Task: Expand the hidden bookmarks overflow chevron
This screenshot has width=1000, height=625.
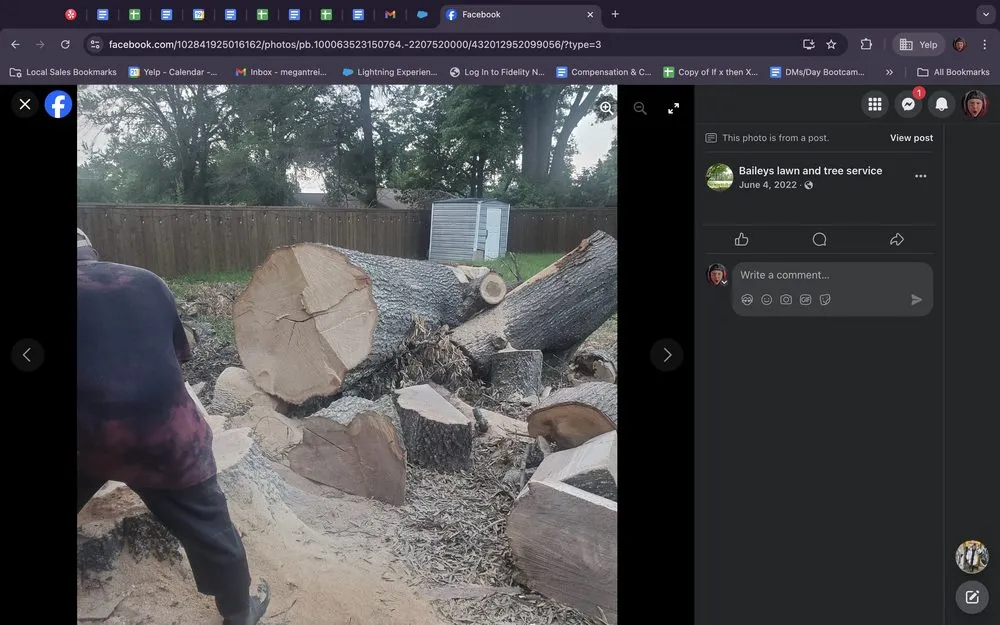Action: click(889, 72)
